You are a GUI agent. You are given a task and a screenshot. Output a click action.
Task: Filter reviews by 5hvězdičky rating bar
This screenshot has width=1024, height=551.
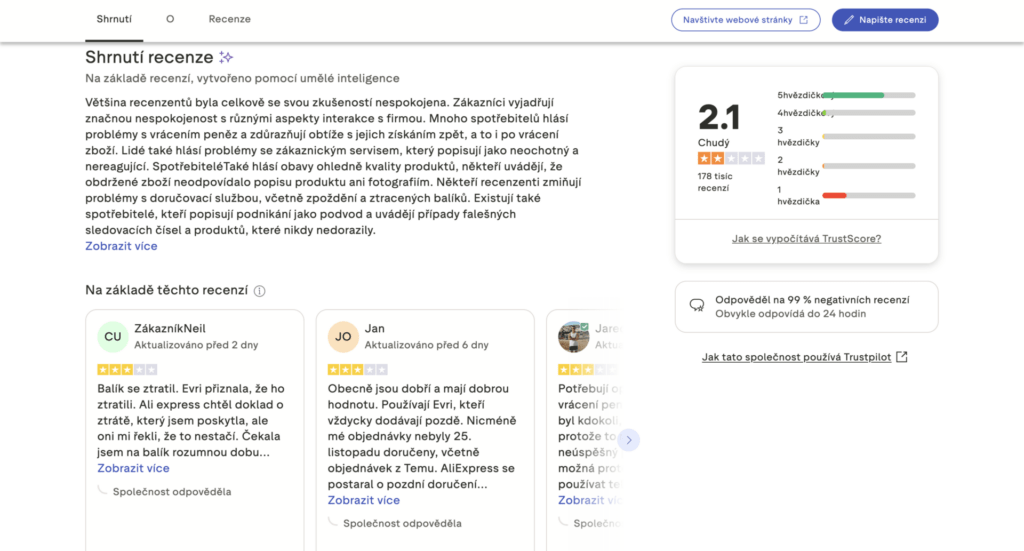click(x=867, y=95)
